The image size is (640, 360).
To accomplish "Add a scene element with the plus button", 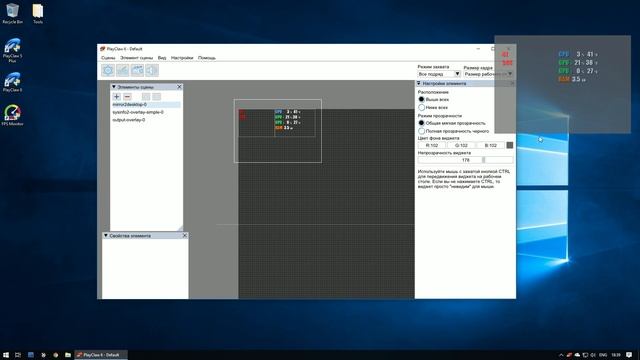I will click(117, 97).
